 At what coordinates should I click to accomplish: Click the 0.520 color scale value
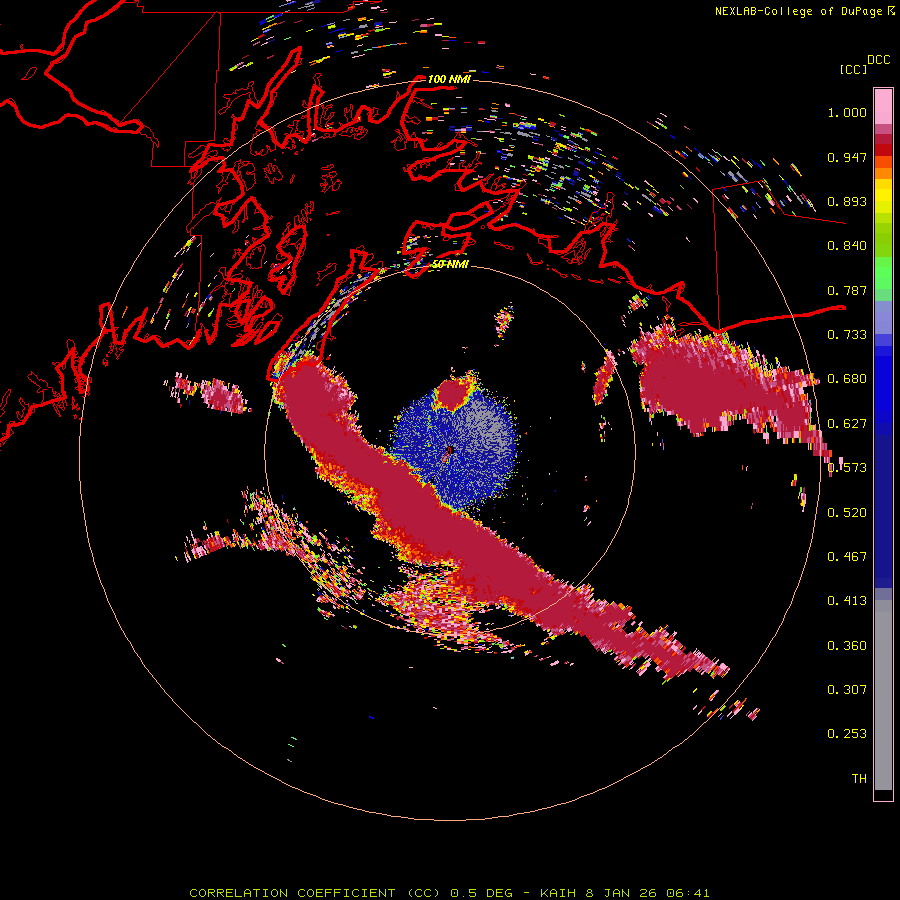click(847, 513)
